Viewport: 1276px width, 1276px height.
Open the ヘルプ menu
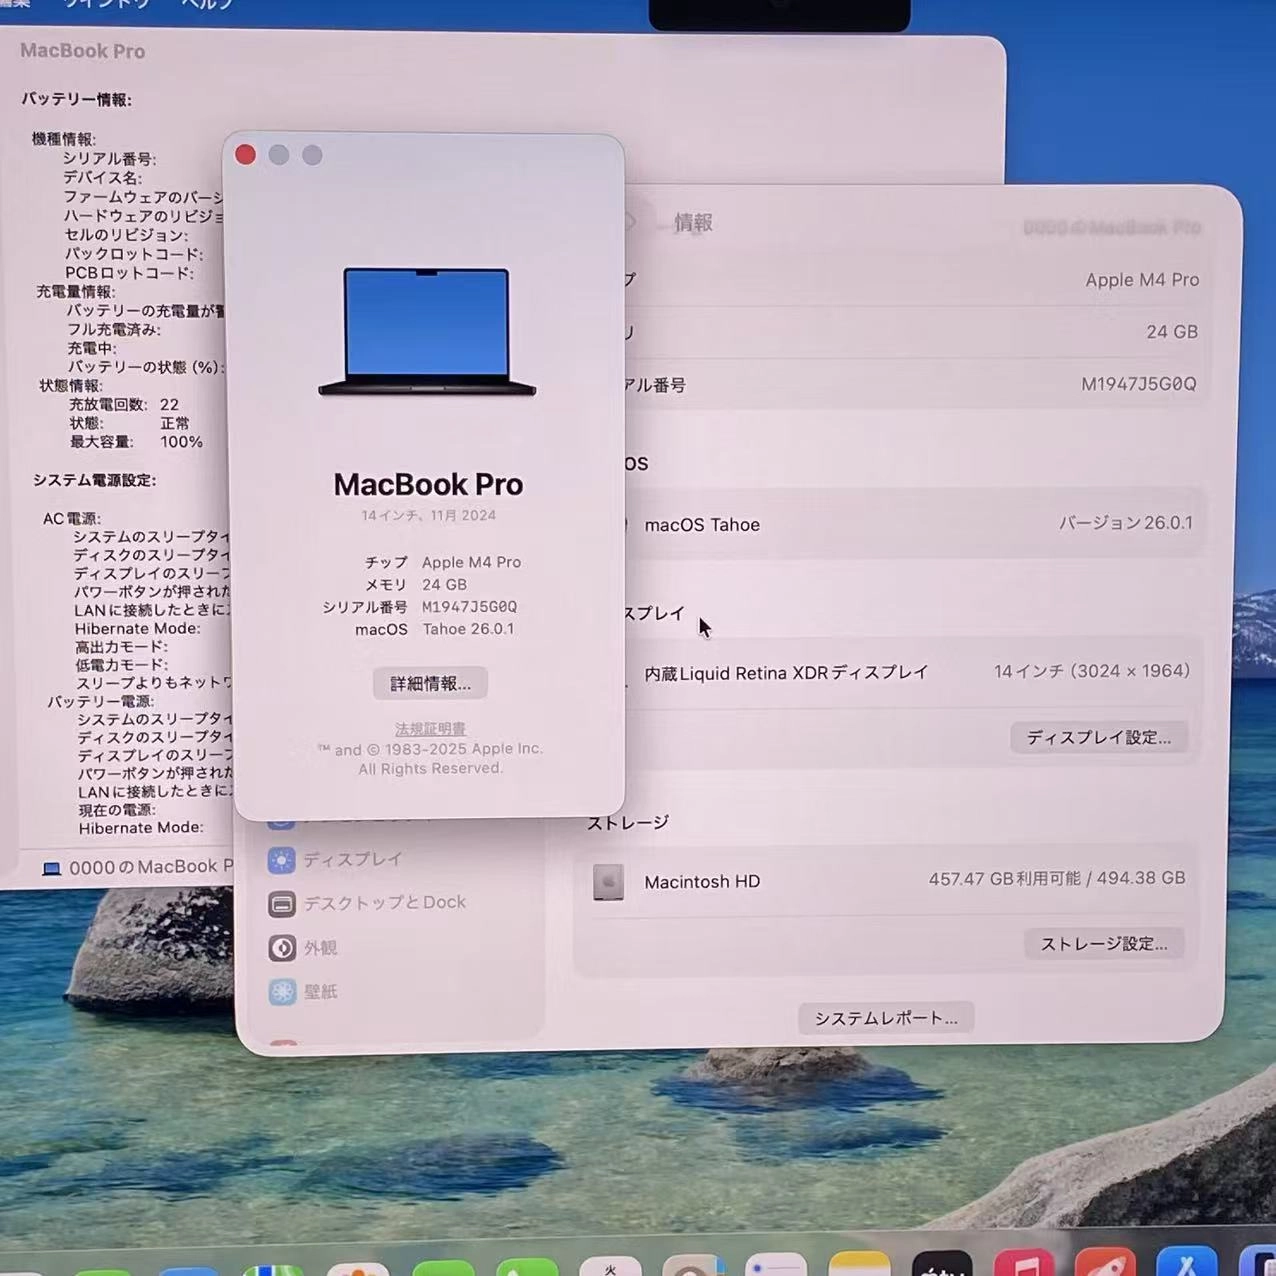tap(206, 4)
